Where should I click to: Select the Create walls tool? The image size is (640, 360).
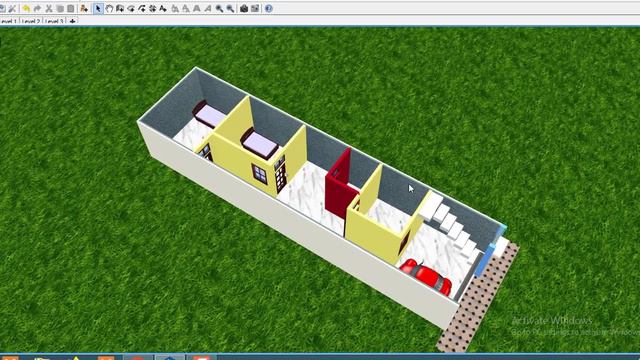coord(120,8)
